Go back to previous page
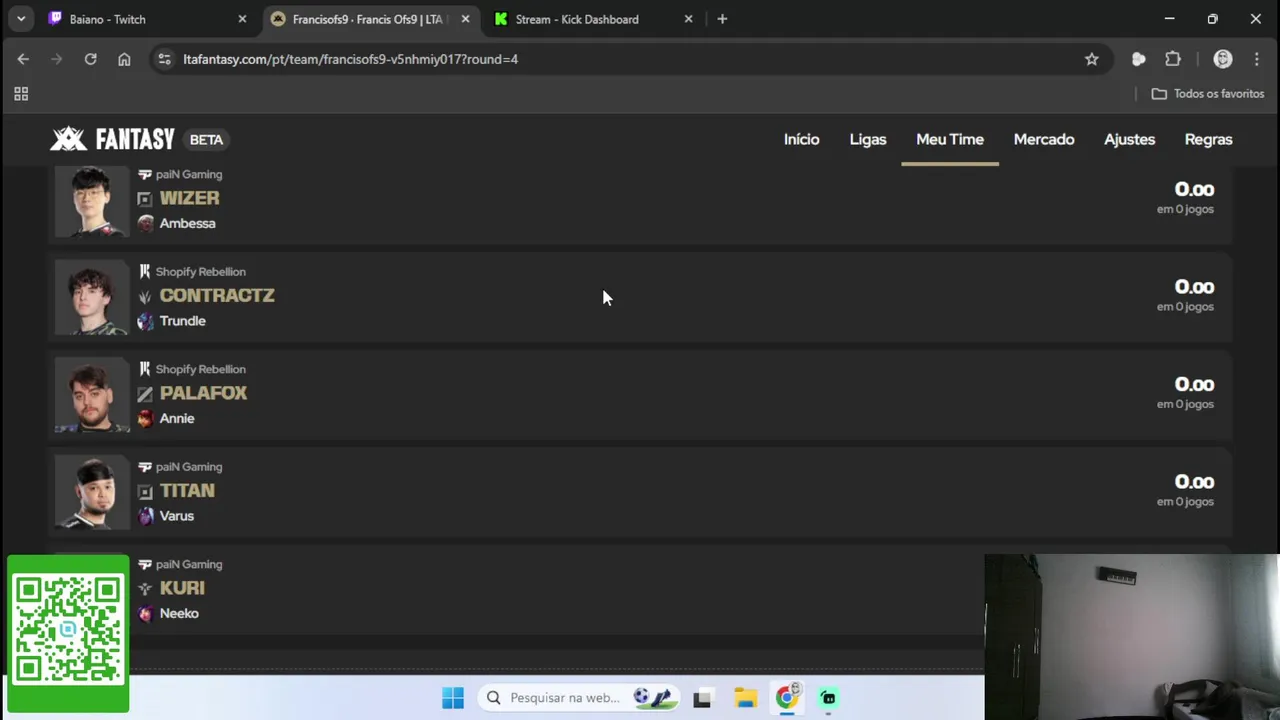Viewport: 1280px width, 720px height. point(23,59)
